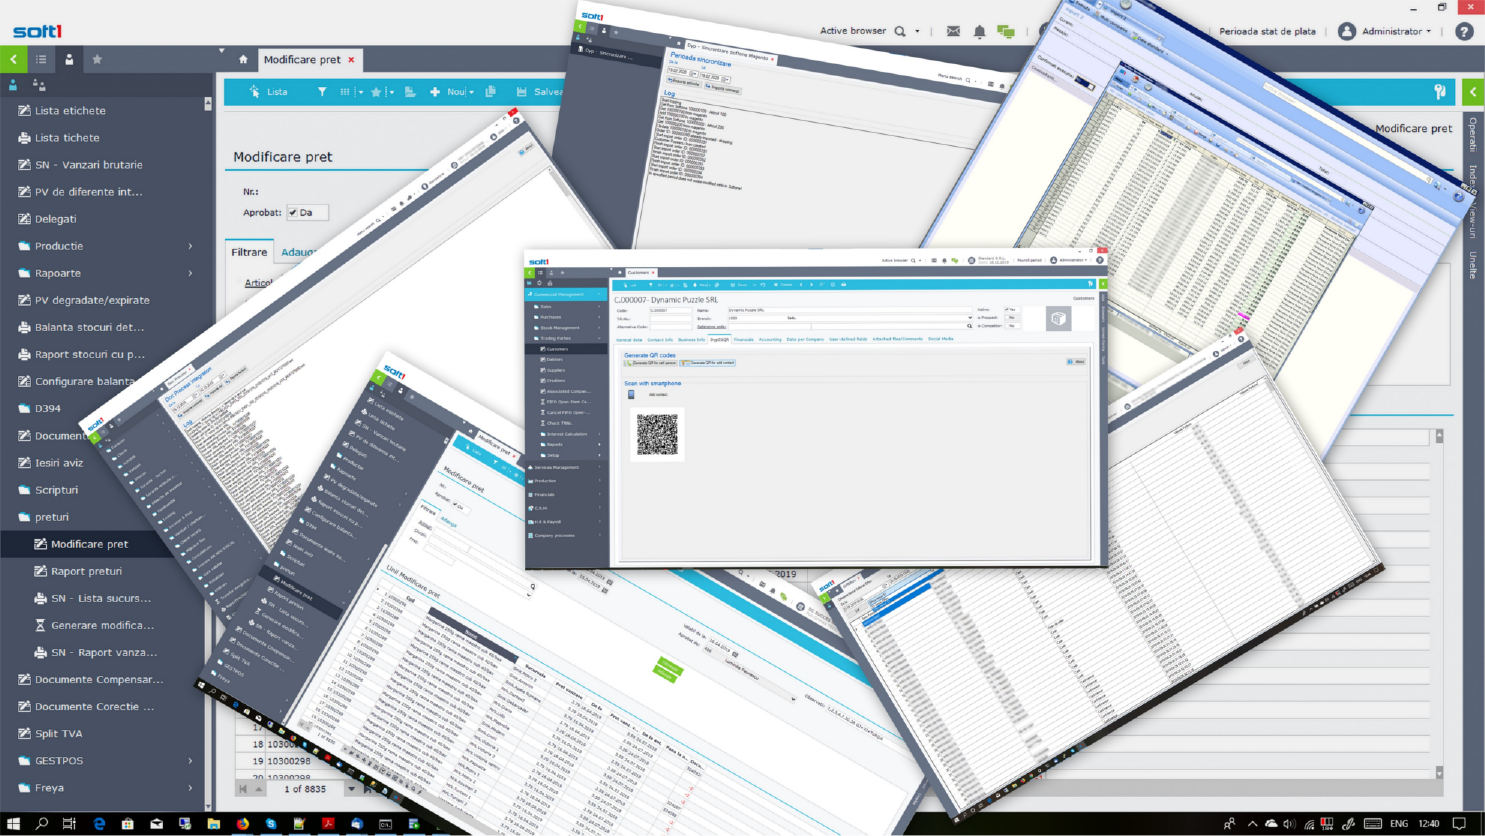
Task: Select the single-person icon below sidebar tabs
Action: tap(14, 85)
